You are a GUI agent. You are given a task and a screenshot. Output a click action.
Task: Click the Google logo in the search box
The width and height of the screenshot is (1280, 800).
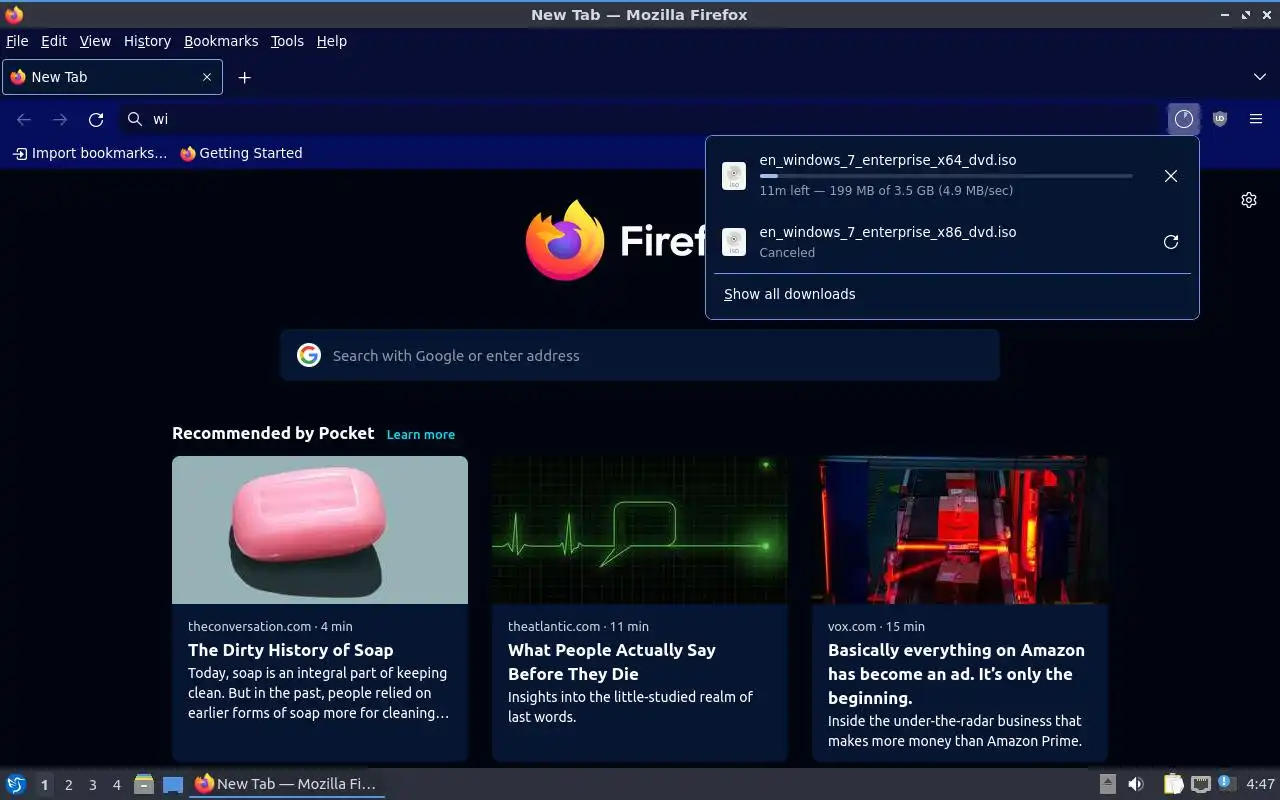(x=309, y=355)
